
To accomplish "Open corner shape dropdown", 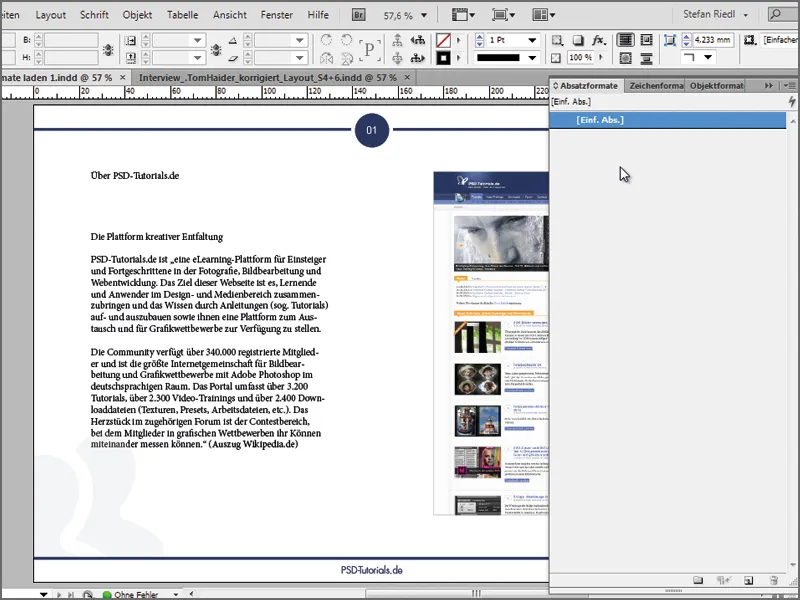I will pyautogui.click(x=708, y=57).
